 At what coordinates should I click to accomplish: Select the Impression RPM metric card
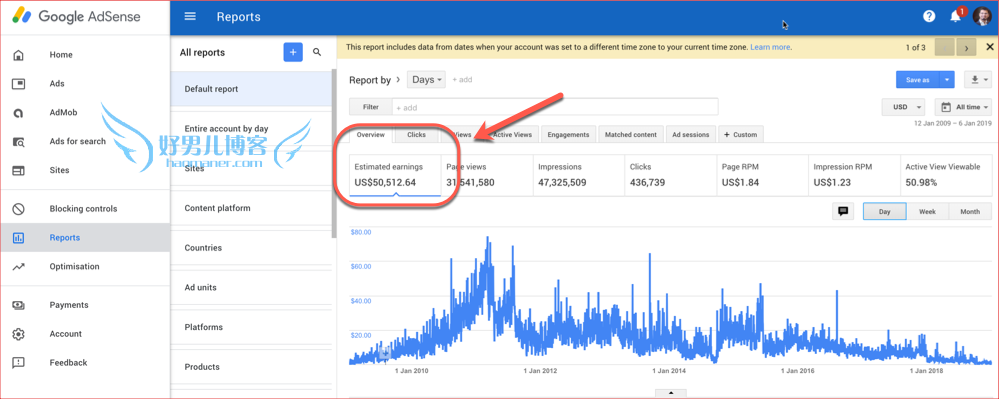pos(854,175)
